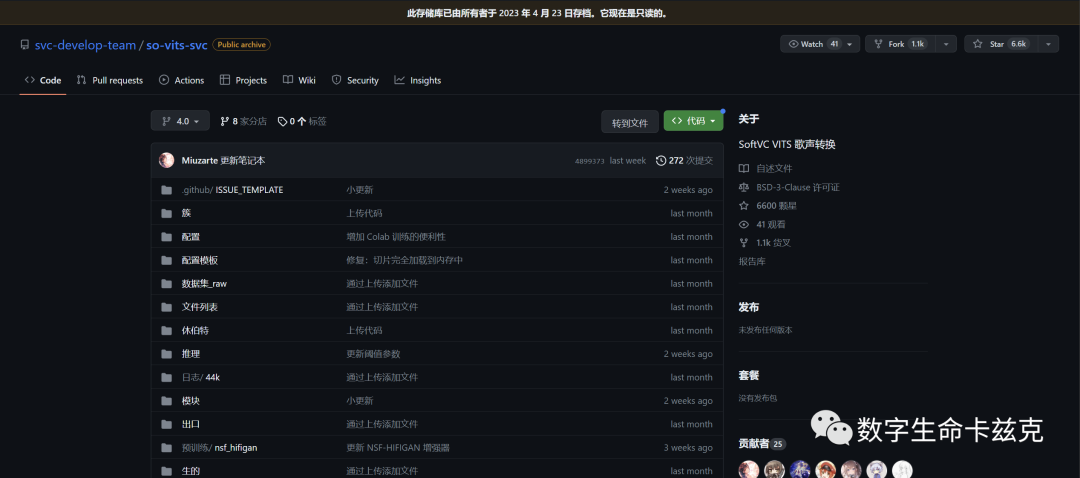This screenshot has width=1080, height=478.
Task: Star the repository with Star button
Action: [x=999, y=44]
